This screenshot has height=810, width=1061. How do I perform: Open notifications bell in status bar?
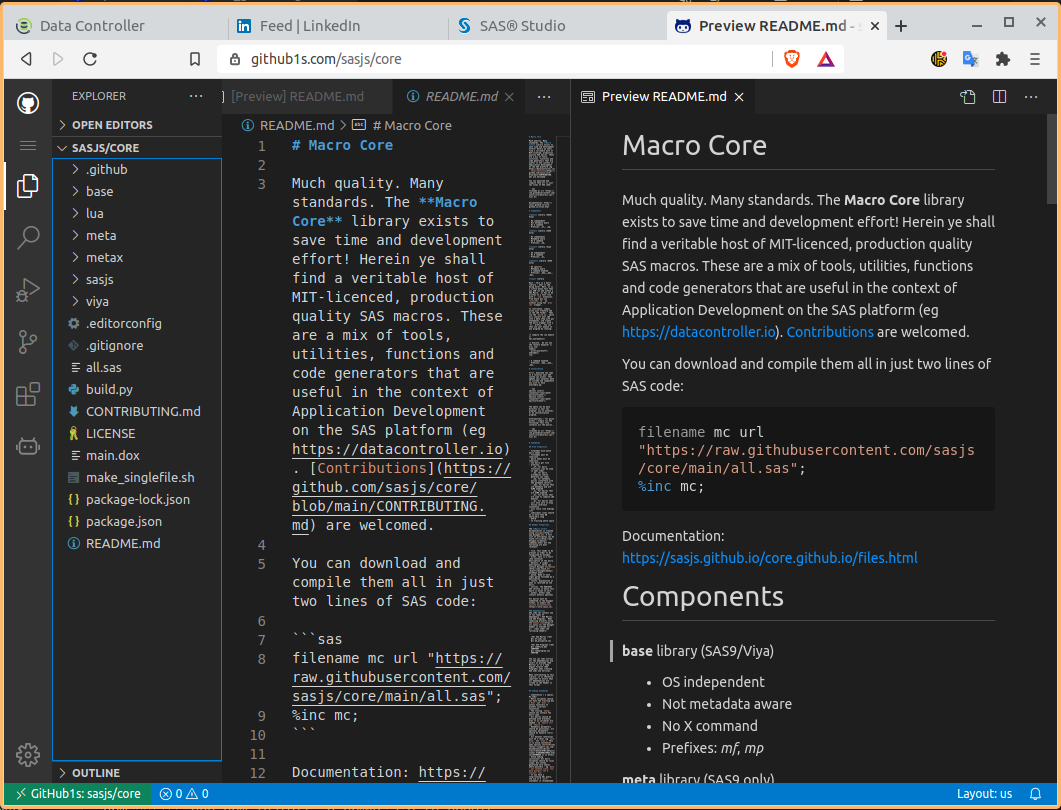(x=1035, y=794)
